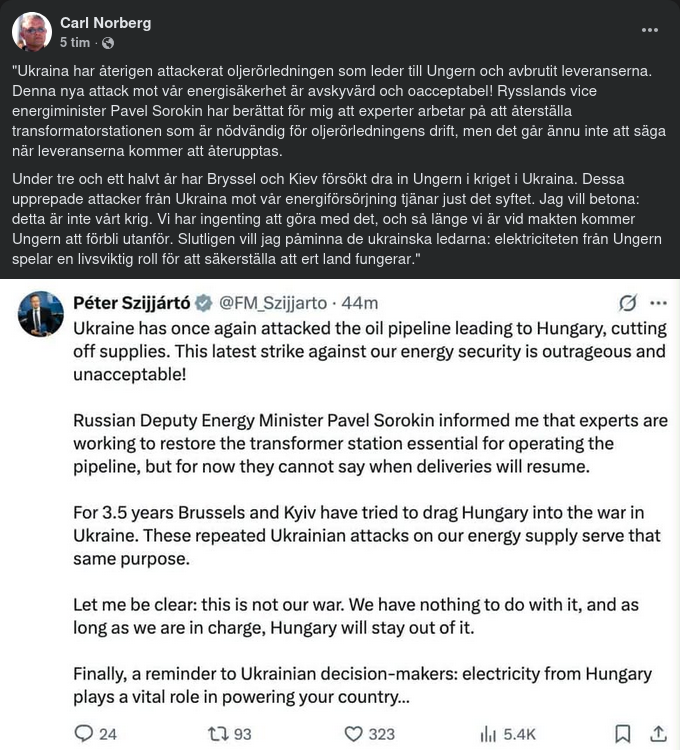Screen dimensions: 680x750
Task: Click the Grok icon on the tweet
Action: (x=628, y=303)
